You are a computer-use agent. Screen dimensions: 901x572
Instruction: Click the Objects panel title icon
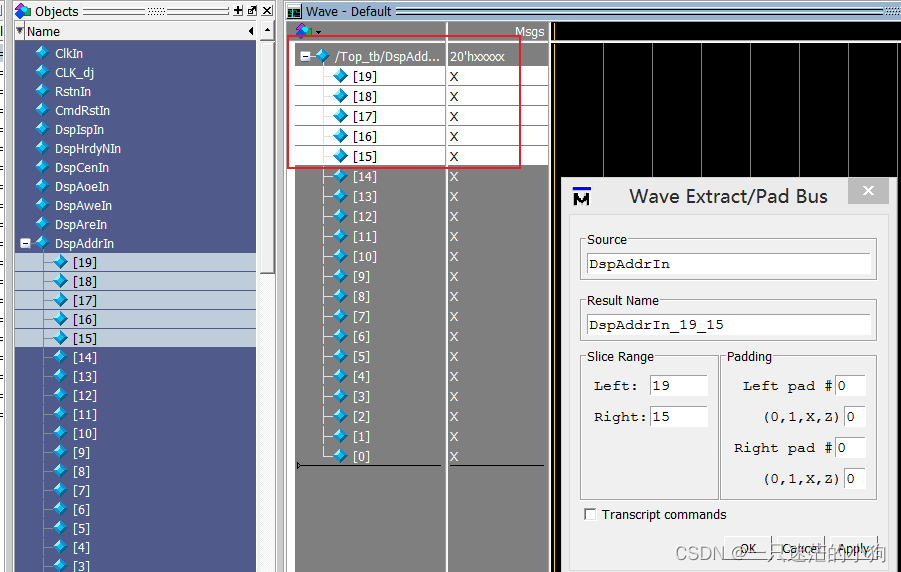(23, 10)
